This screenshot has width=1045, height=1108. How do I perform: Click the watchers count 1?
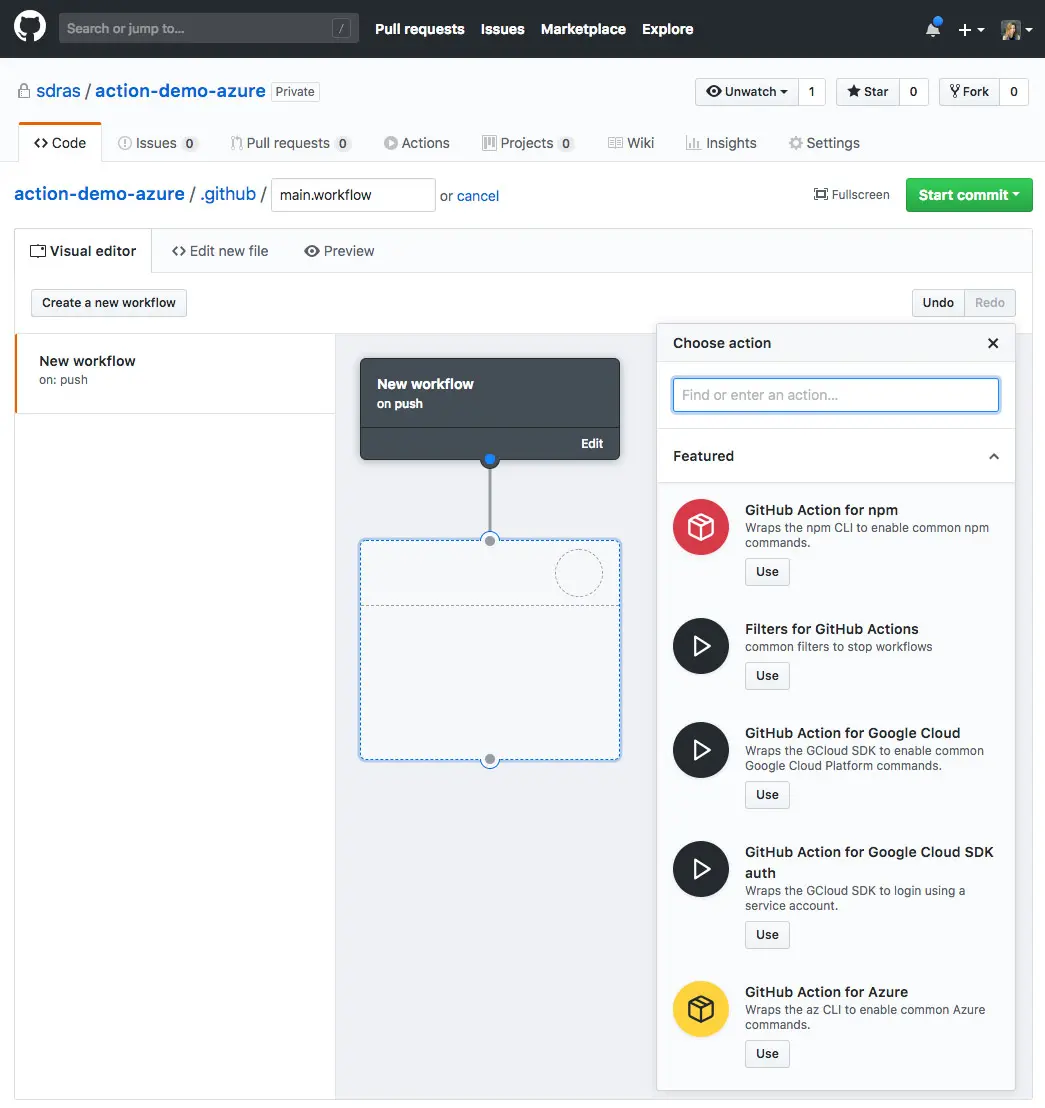coord(812,91)
